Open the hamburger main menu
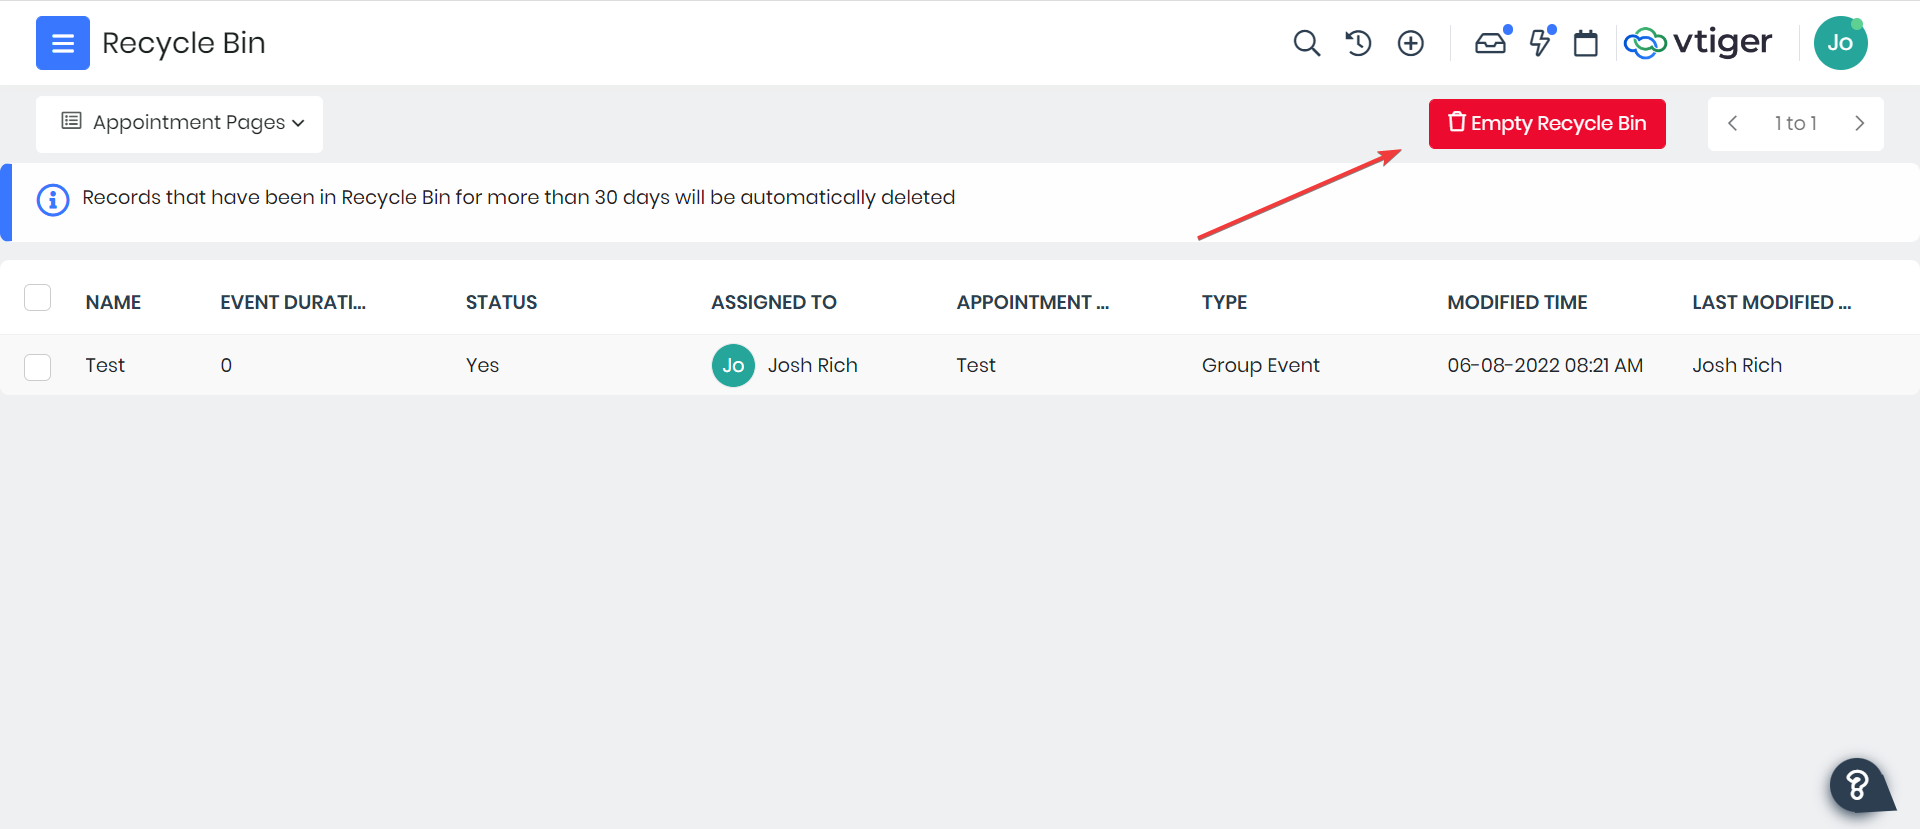Screen dimensions: 1920x829 (x=62, y=43)
